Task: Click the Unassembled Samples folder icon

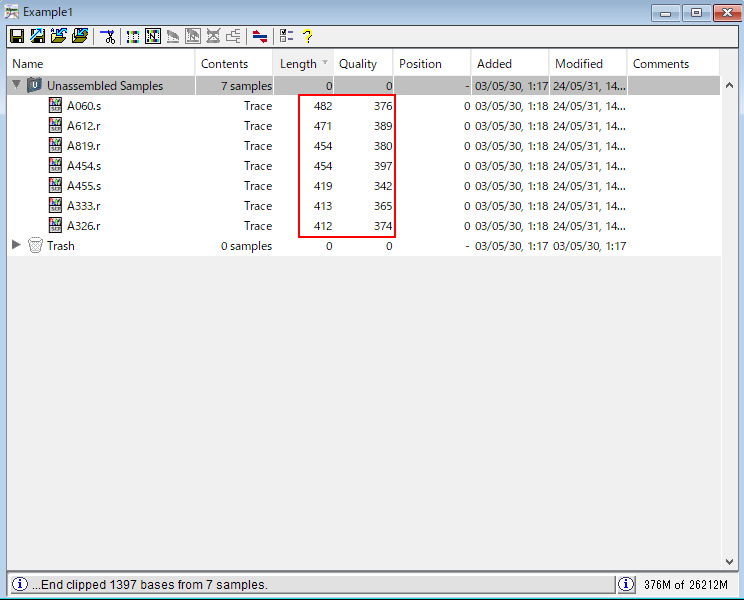Action: coord(35,85)
